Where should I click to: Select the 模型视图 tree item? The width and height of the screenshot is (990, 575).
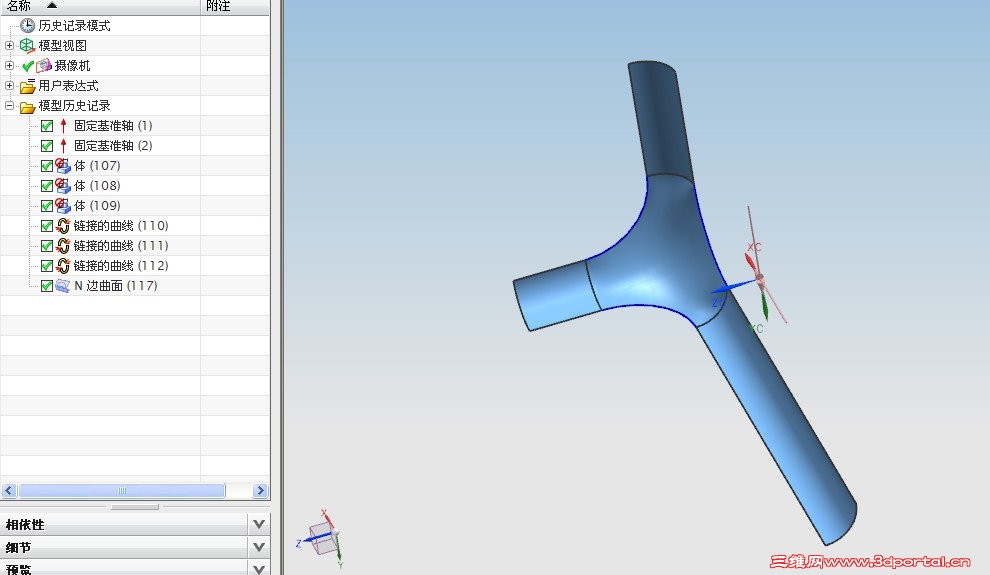(x=63, y=45)
